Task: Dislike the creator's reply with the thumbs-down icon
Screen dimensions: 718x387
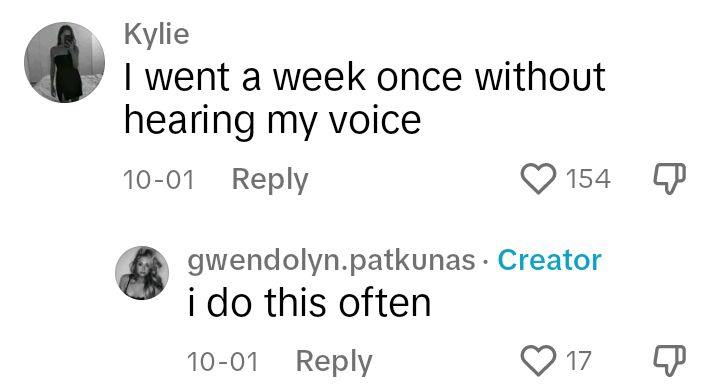Action: point(669,360)
